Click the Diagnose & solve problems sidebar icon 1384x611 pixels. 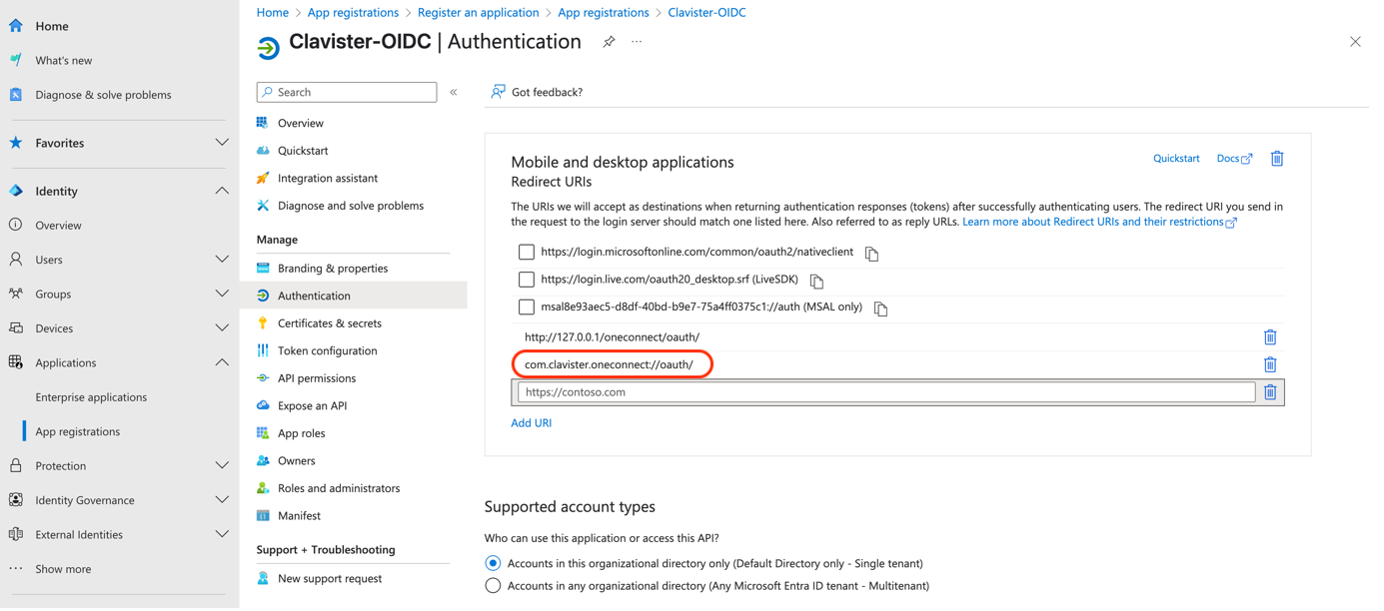tap(15, 95)
